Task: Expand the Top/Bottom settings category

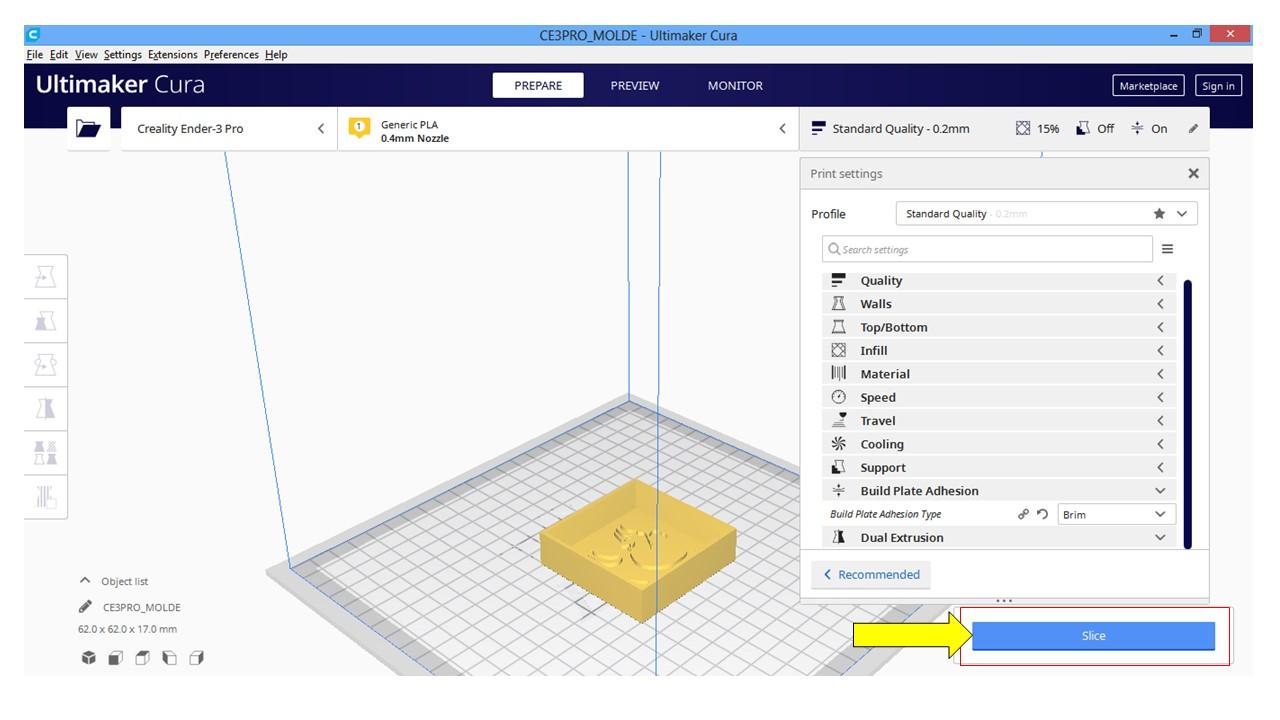Action: (x=998, y=327)
